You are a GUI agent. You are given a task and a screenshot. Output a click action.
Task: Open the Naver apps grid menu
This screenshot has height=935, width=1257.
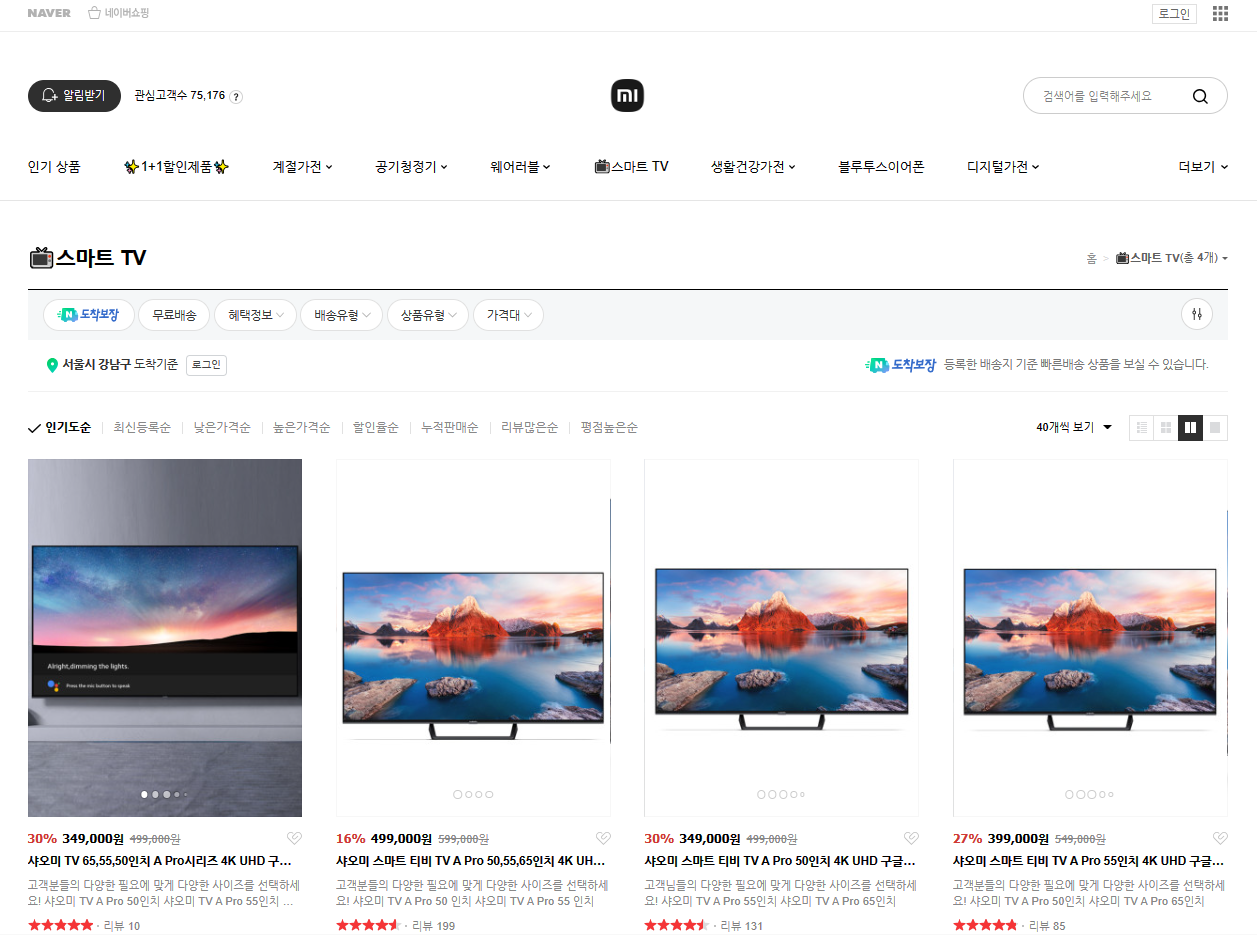(1220, 14)
